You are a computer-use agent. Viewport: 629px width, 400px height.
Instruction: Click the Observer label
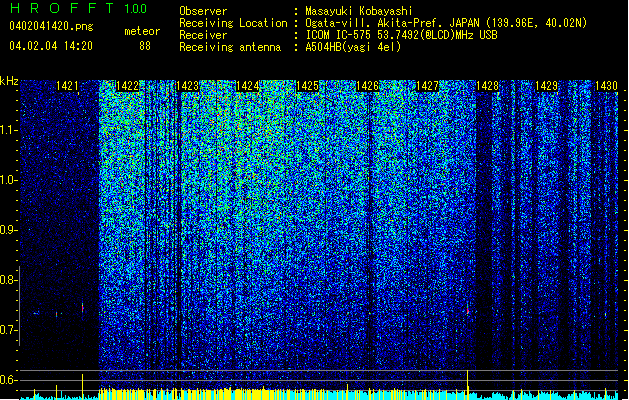[x=203, y=11]
